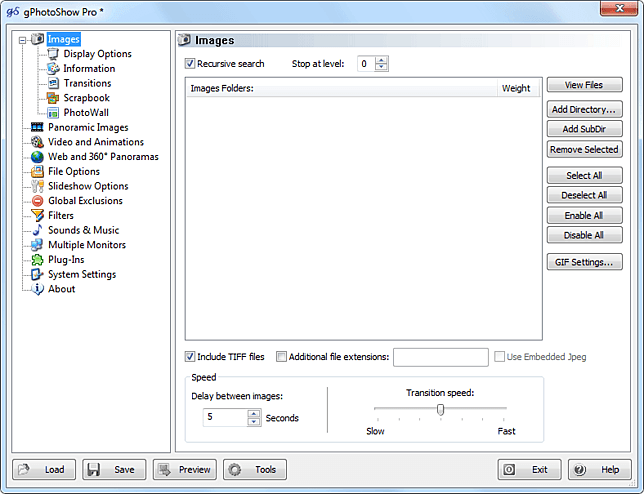Click the Information palette icon in tree
This screenshot has height=494, width=644.
(53, 68)
